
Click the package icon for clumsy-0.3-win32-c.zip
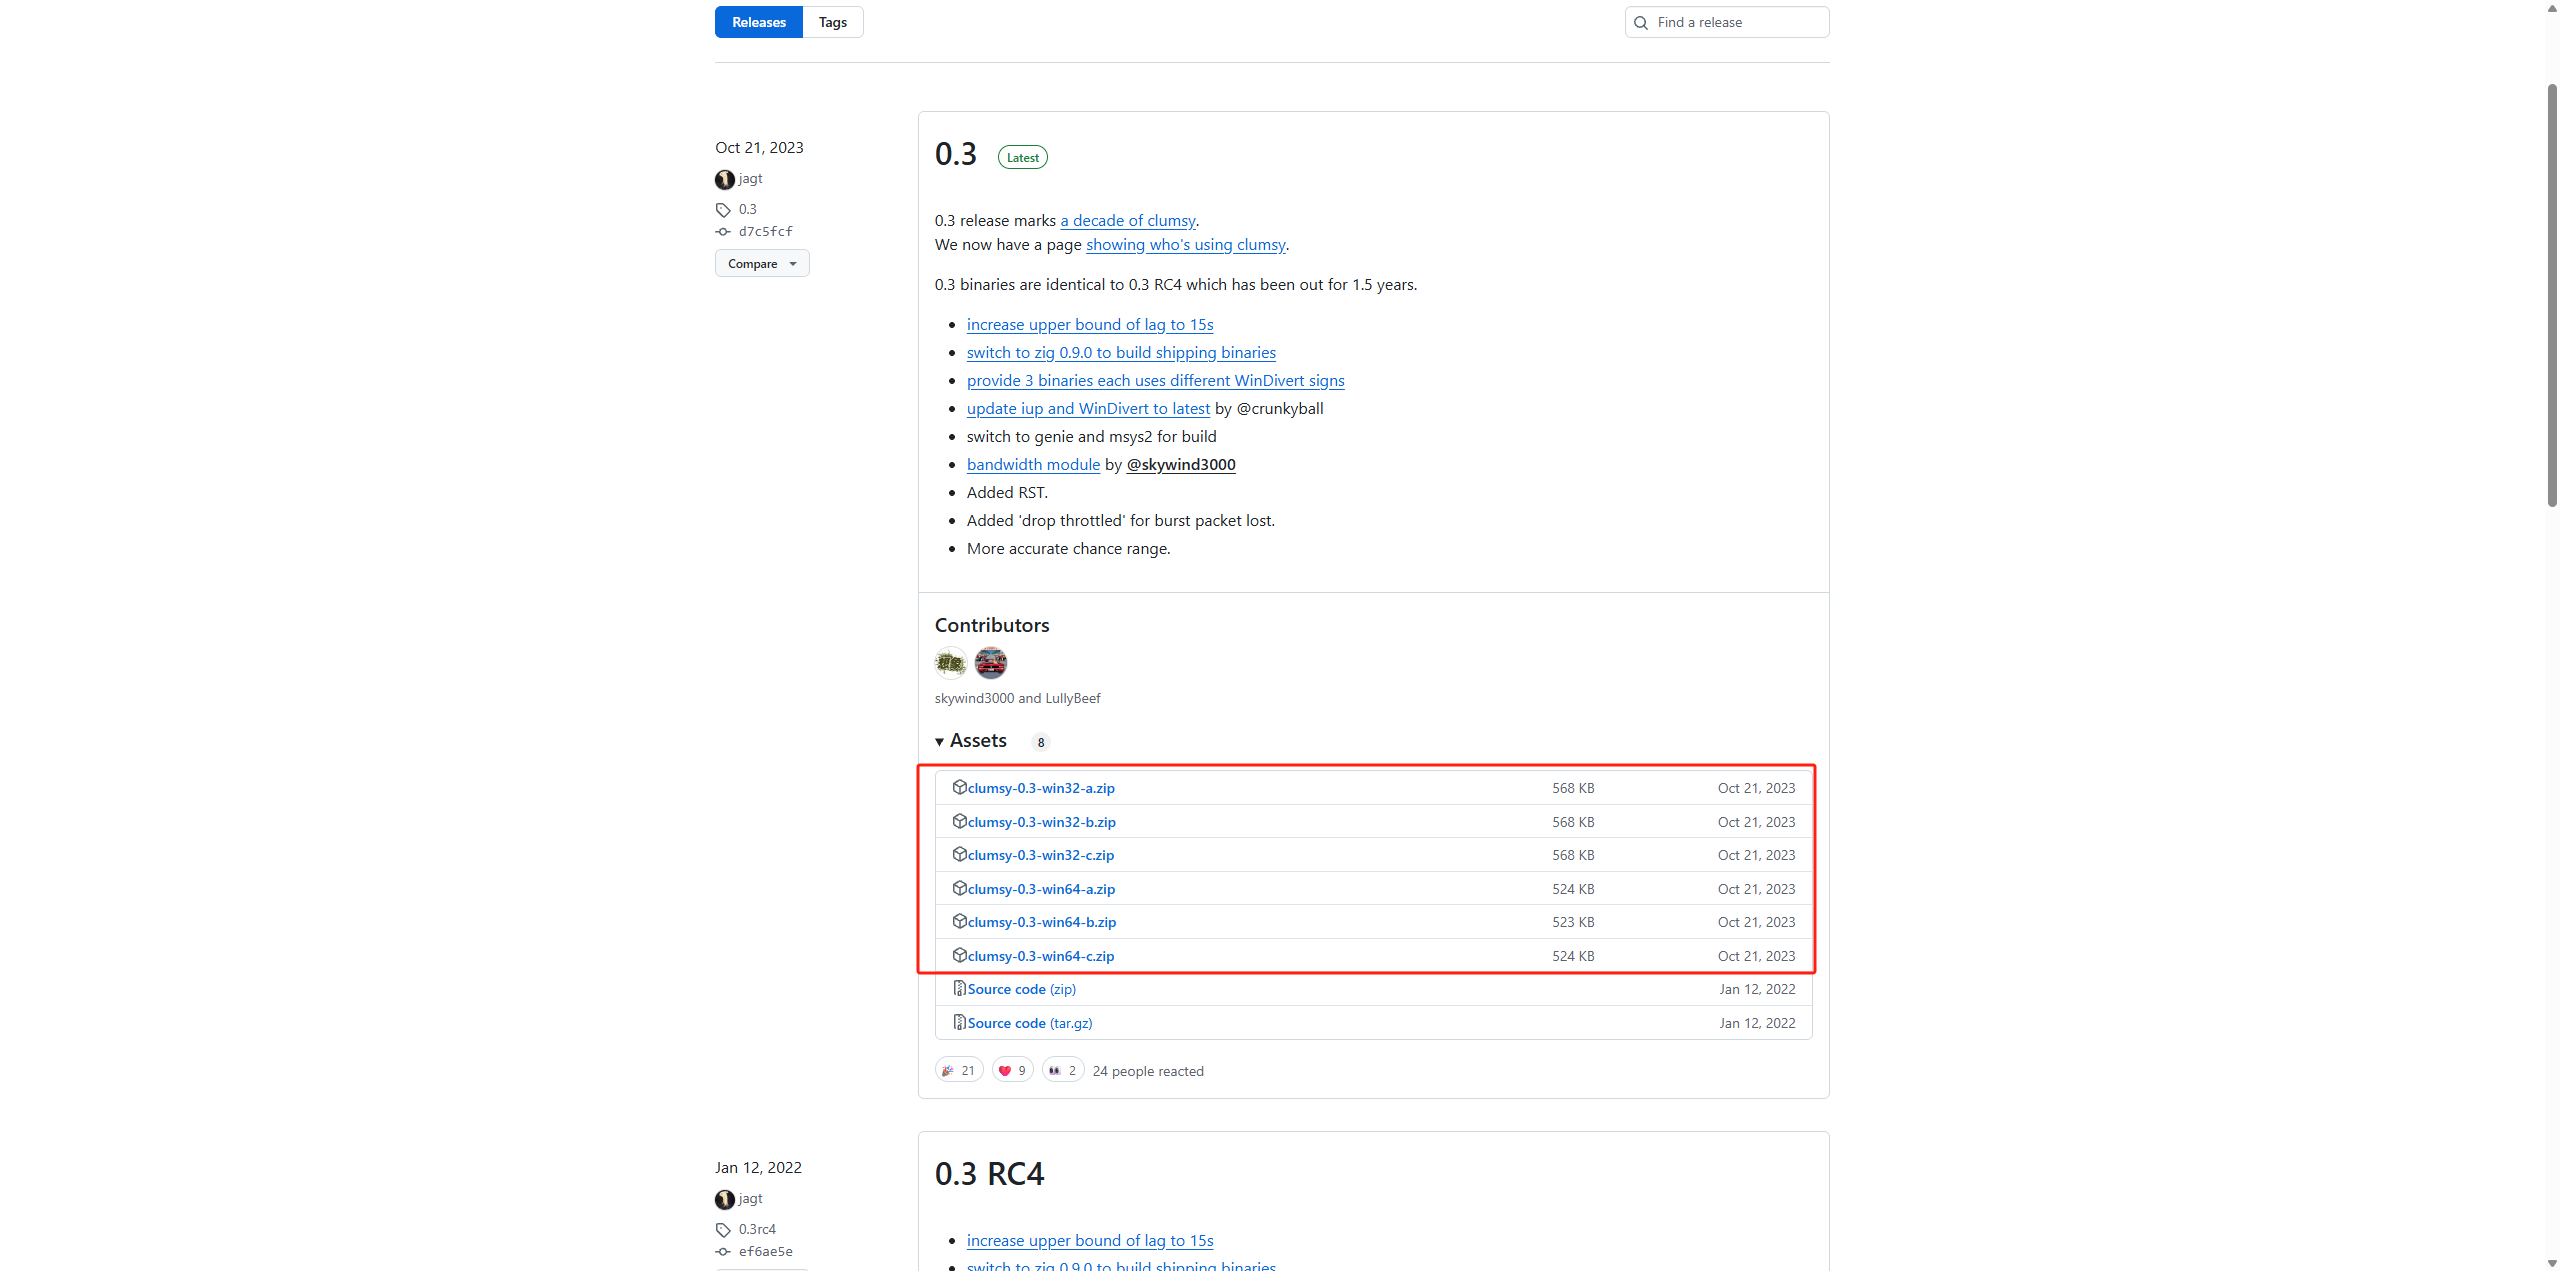coord(959,854)
